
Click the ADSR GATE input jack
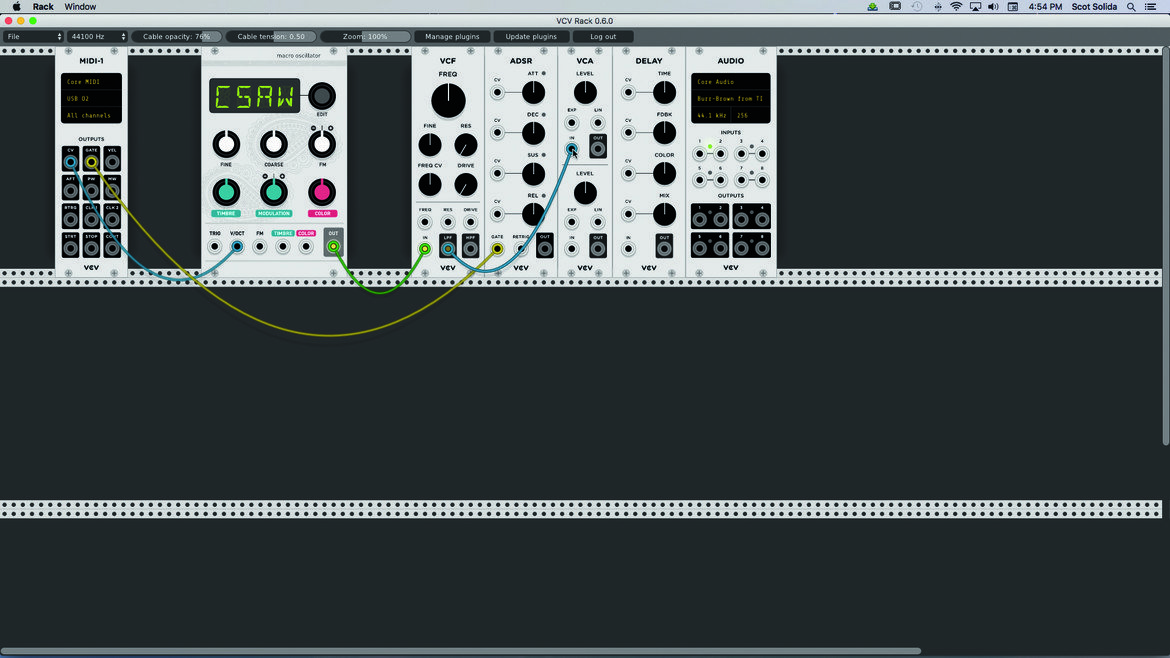(x=497, y=248)
